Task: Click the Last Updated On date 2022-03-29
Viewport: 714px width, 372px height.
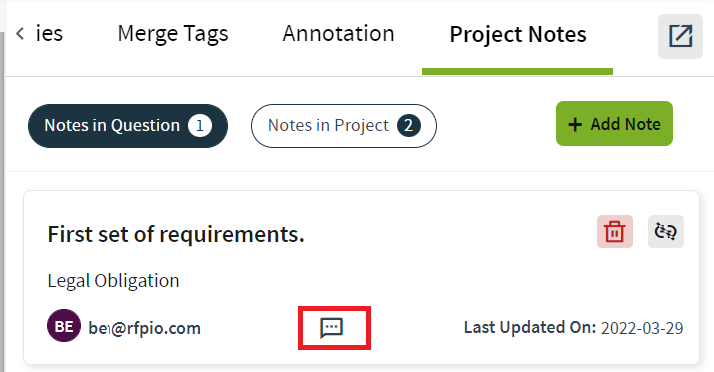Action: [x=642, y=328]
